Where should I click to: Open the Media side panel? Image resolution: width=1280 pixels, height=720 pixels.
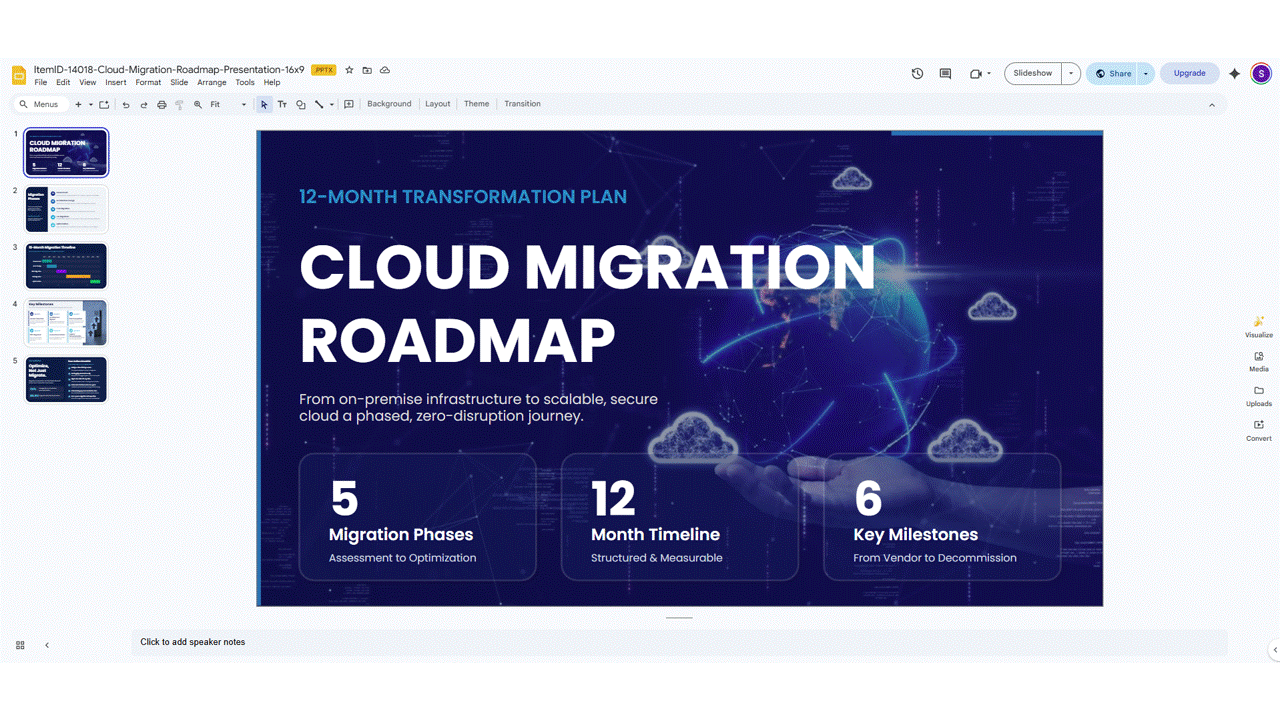tap(1259, 361)
